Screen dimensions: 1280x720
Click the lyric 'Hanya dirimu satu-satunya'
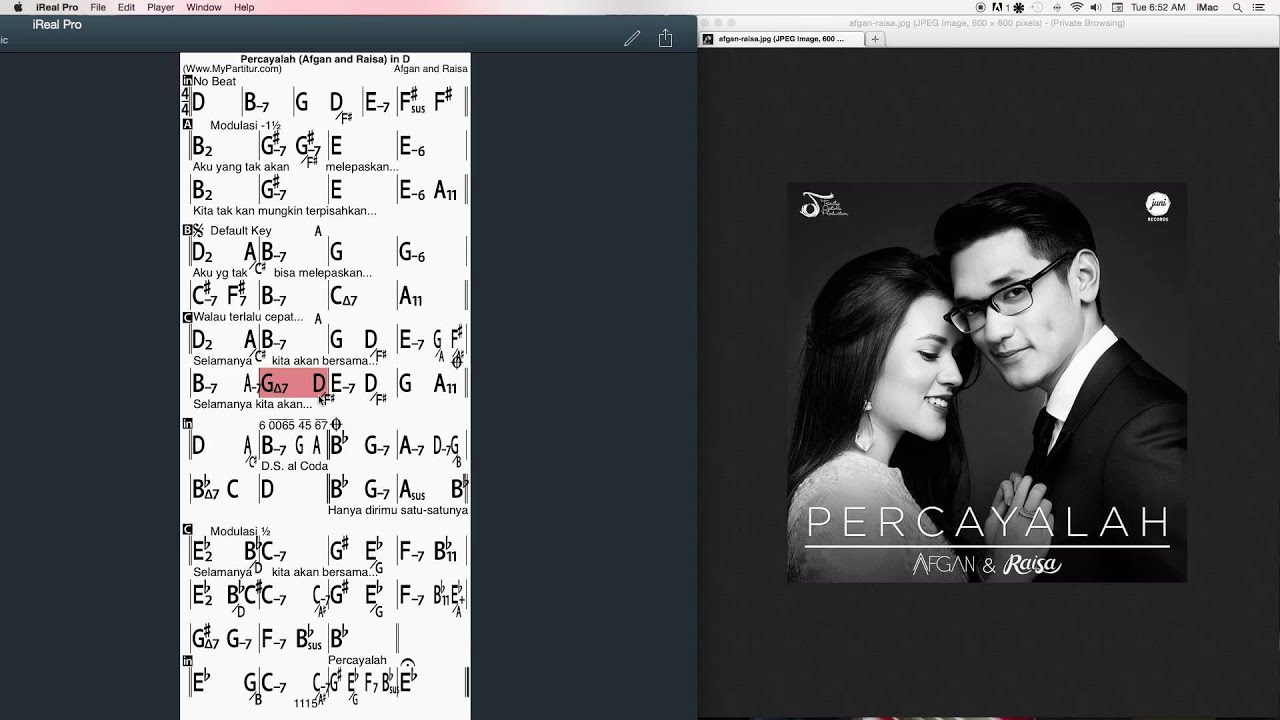(398, 510)
